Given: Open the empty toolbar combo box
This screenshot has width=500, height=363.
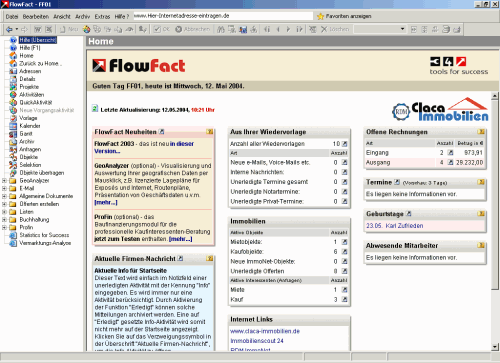Looking at the screenshot, I should 380,29.
